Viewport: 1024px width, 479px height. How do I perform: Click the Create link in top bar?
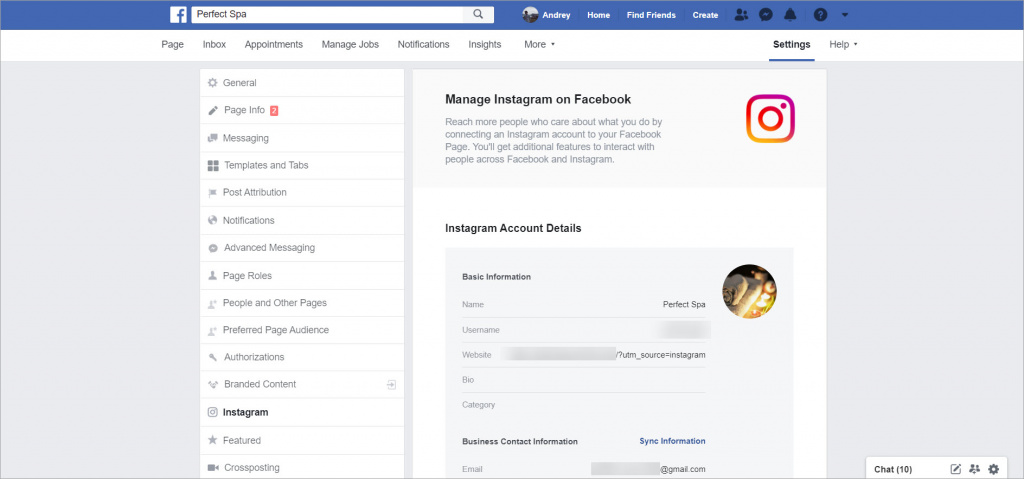click(x=705, y=15)
